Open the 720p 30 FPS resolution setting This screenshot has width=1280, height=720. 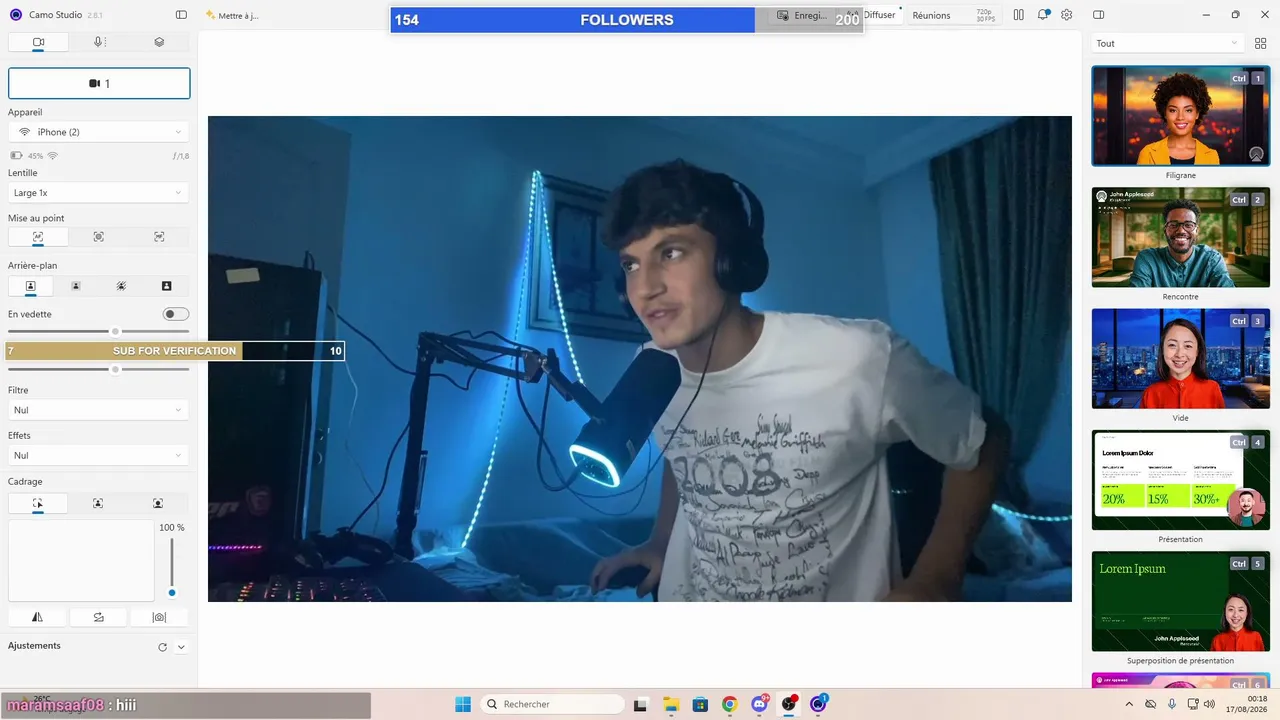[985, 15]
